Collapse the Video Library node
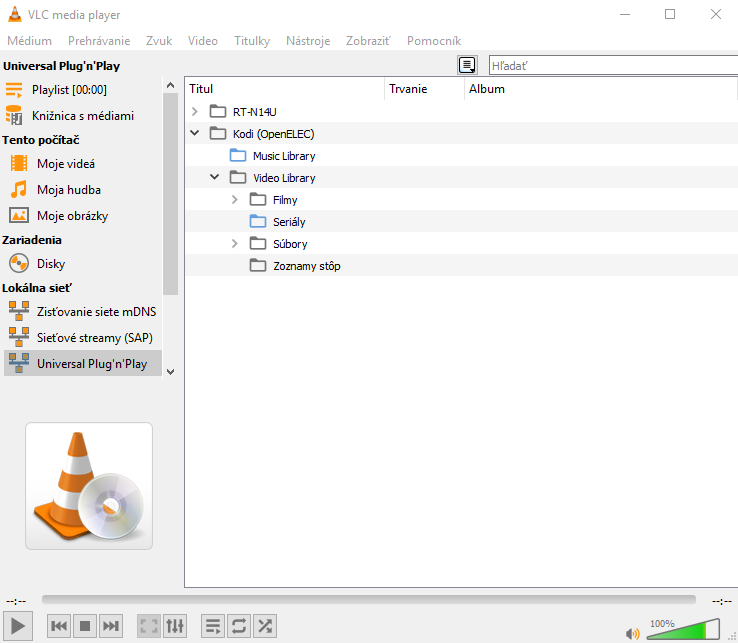The width and height of the screenshot is (738, 643). (215, 177)
